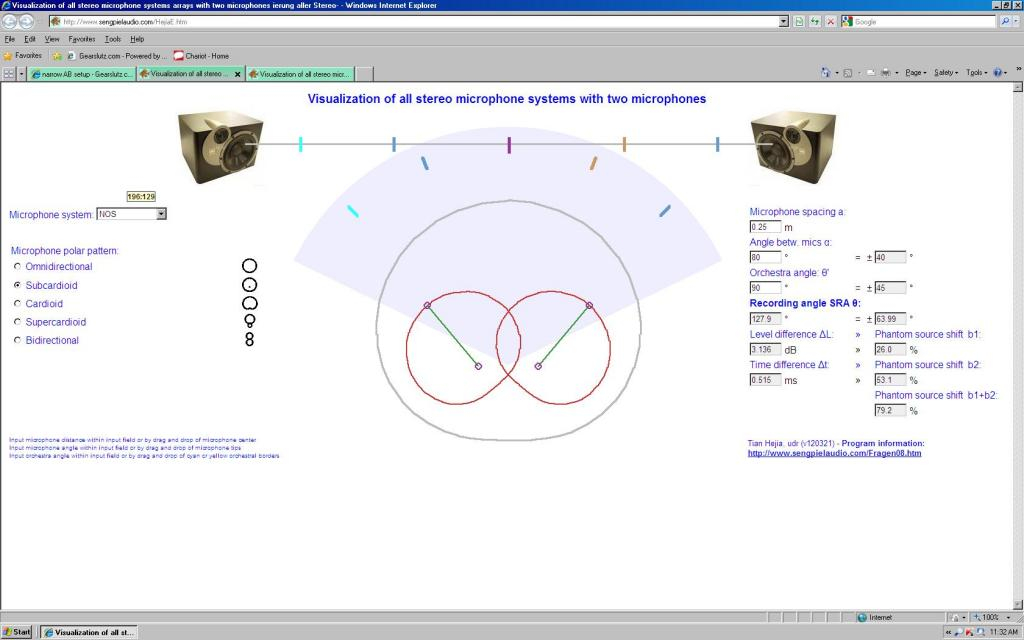Open the Safety toolbar dropdown
Screen dimensions: 1024x640
pyautogui.click(x=944, y=73)
